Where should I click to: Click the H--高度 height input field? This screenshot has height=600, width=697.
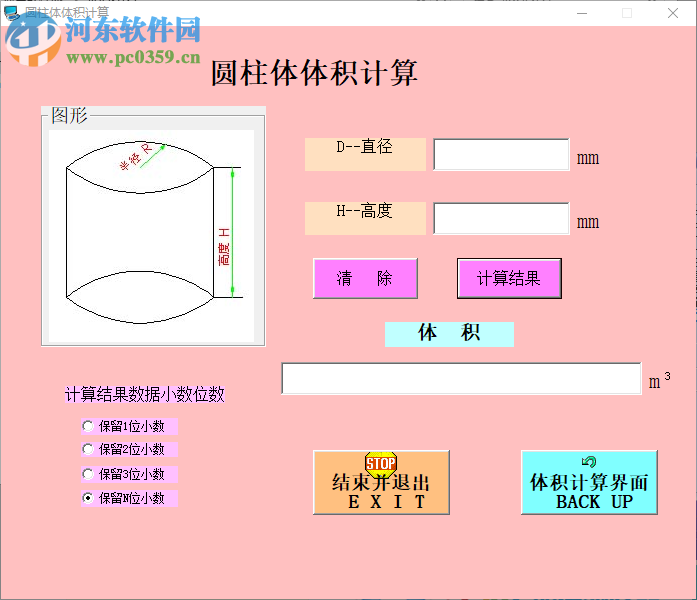[x=501, y=219]
